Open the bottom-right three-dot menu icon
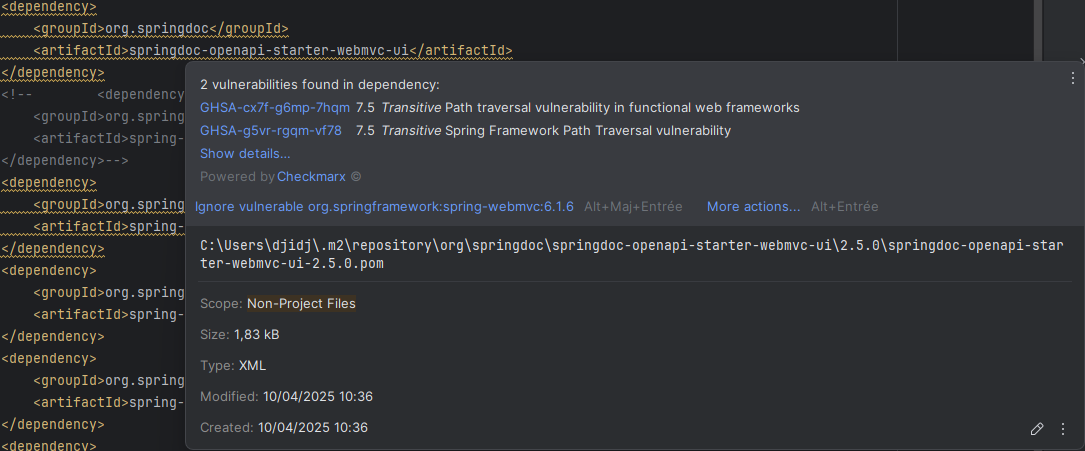The height and width of the screenshot is (451, 1085). (x=1063, y=429)
